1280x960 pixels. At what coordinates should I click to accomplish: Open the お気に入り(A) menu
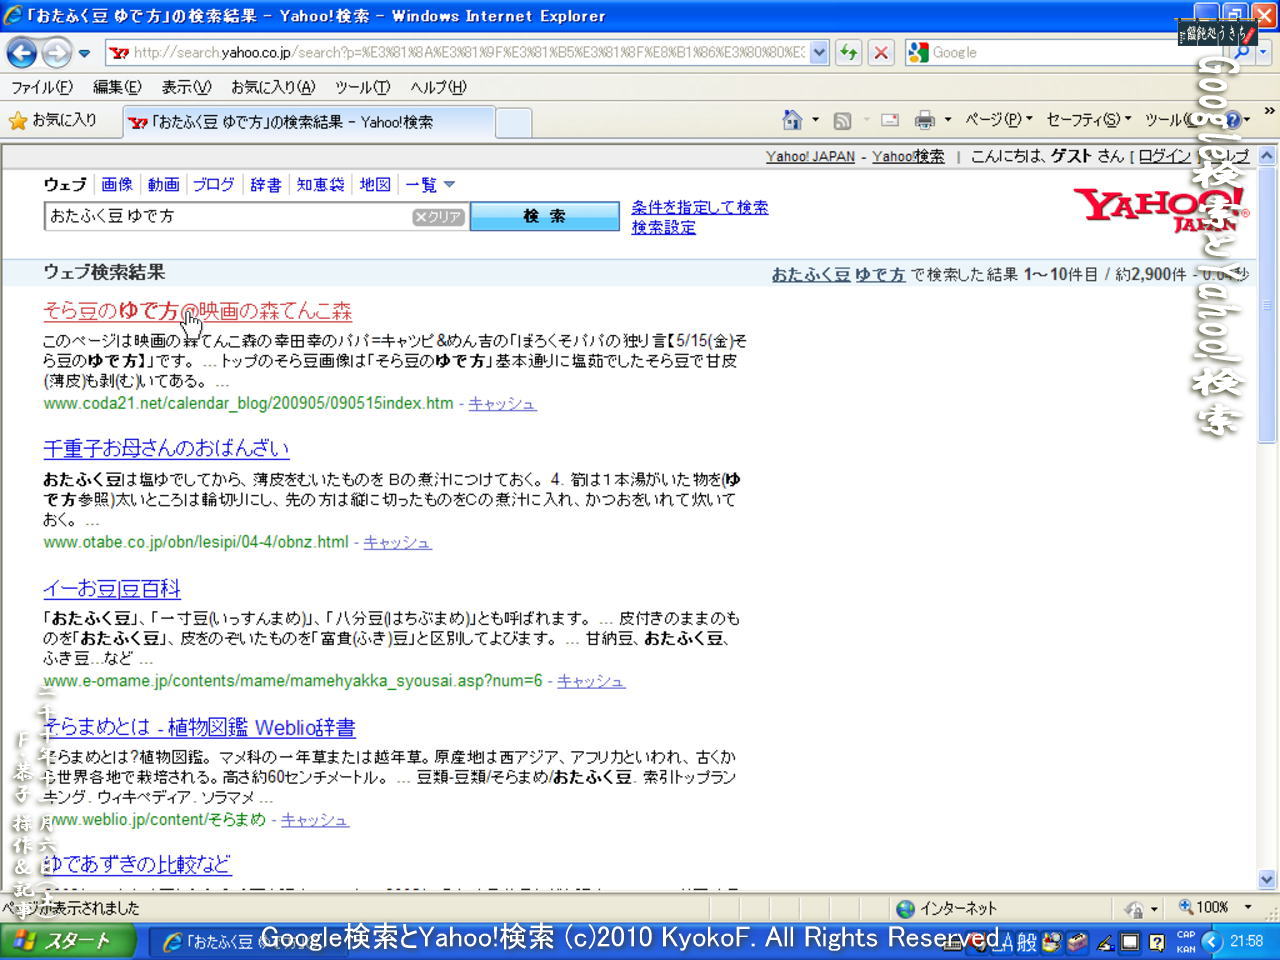pos(272,87)
